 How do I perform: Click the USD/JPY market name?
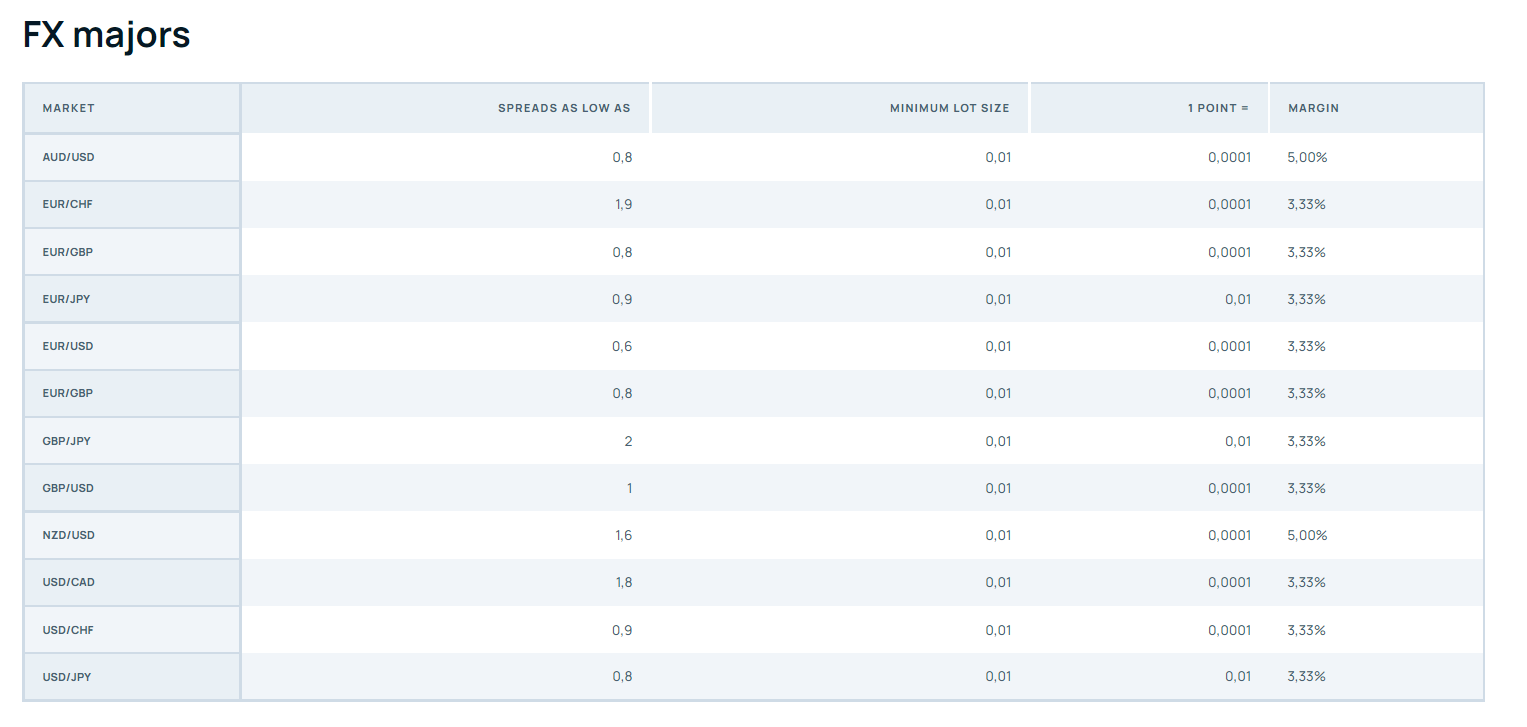pos(66,677)
